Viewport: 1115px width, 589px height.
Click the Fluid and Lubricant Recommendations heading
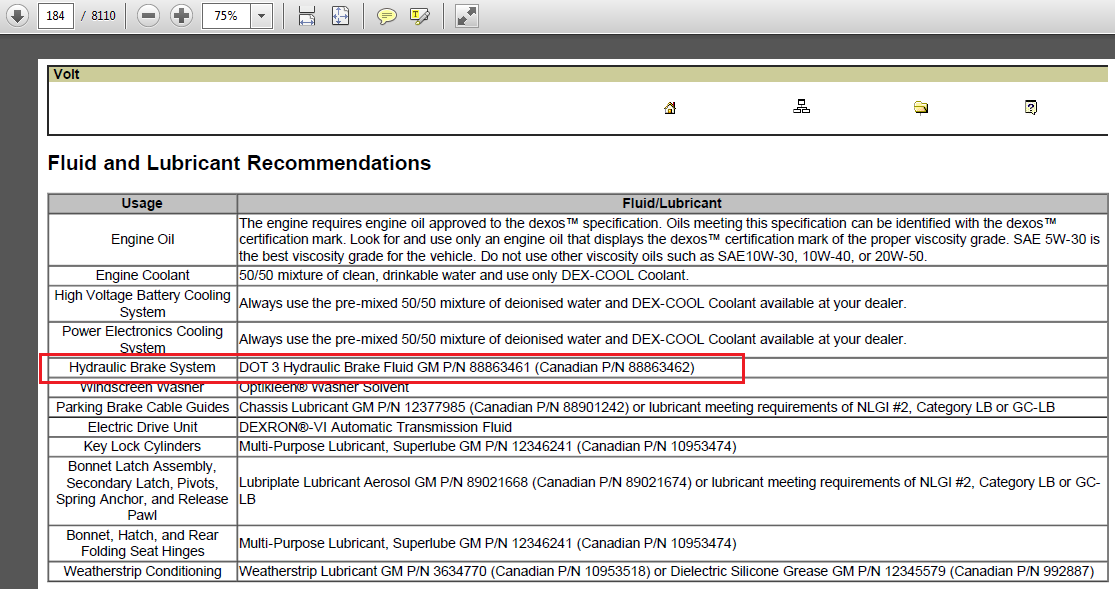point(239,163)
